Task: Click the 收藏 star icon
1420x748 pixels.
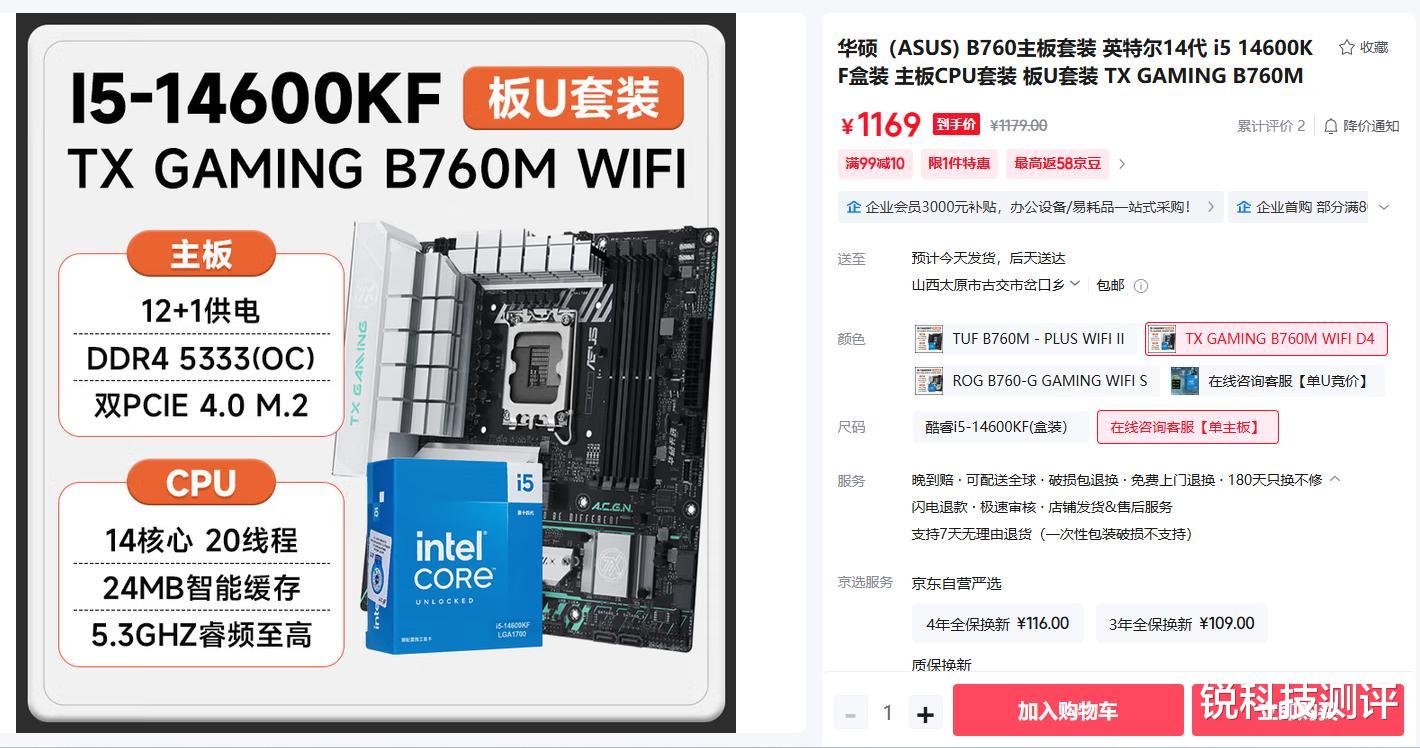Action: pyautogui.click(x=1347, y=47)
